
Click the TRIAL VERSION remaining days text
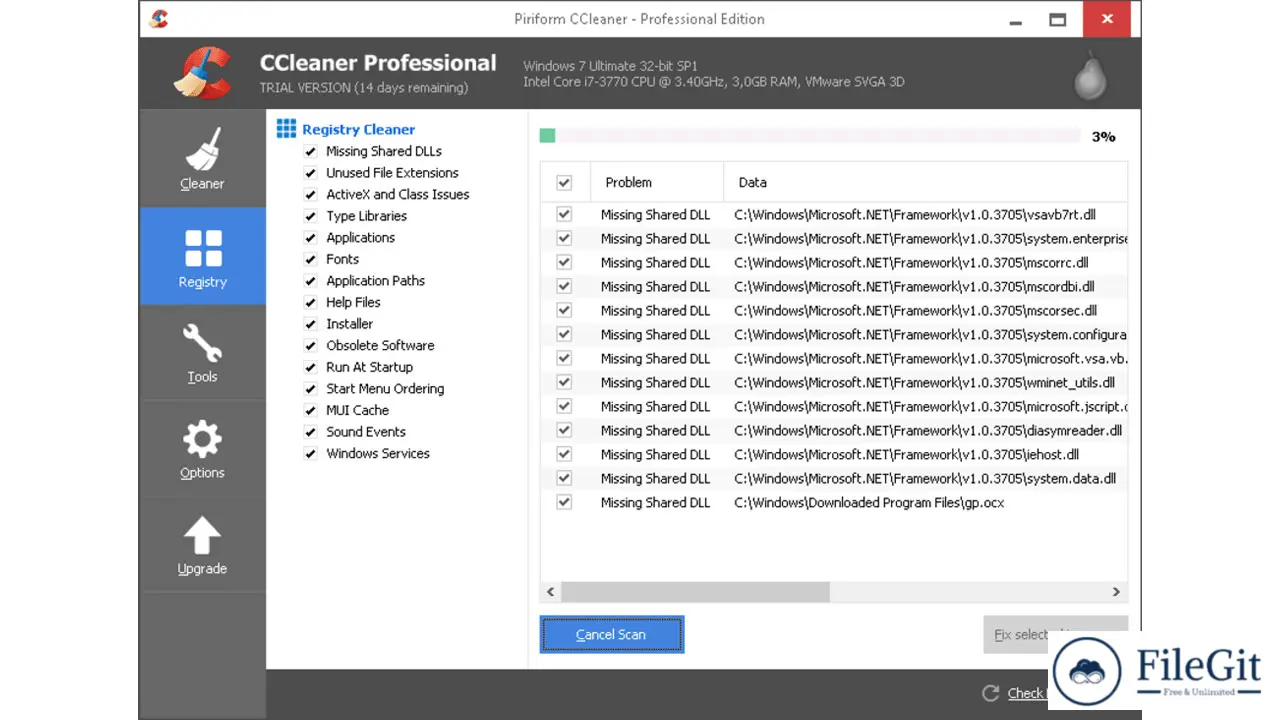[364, 88]
